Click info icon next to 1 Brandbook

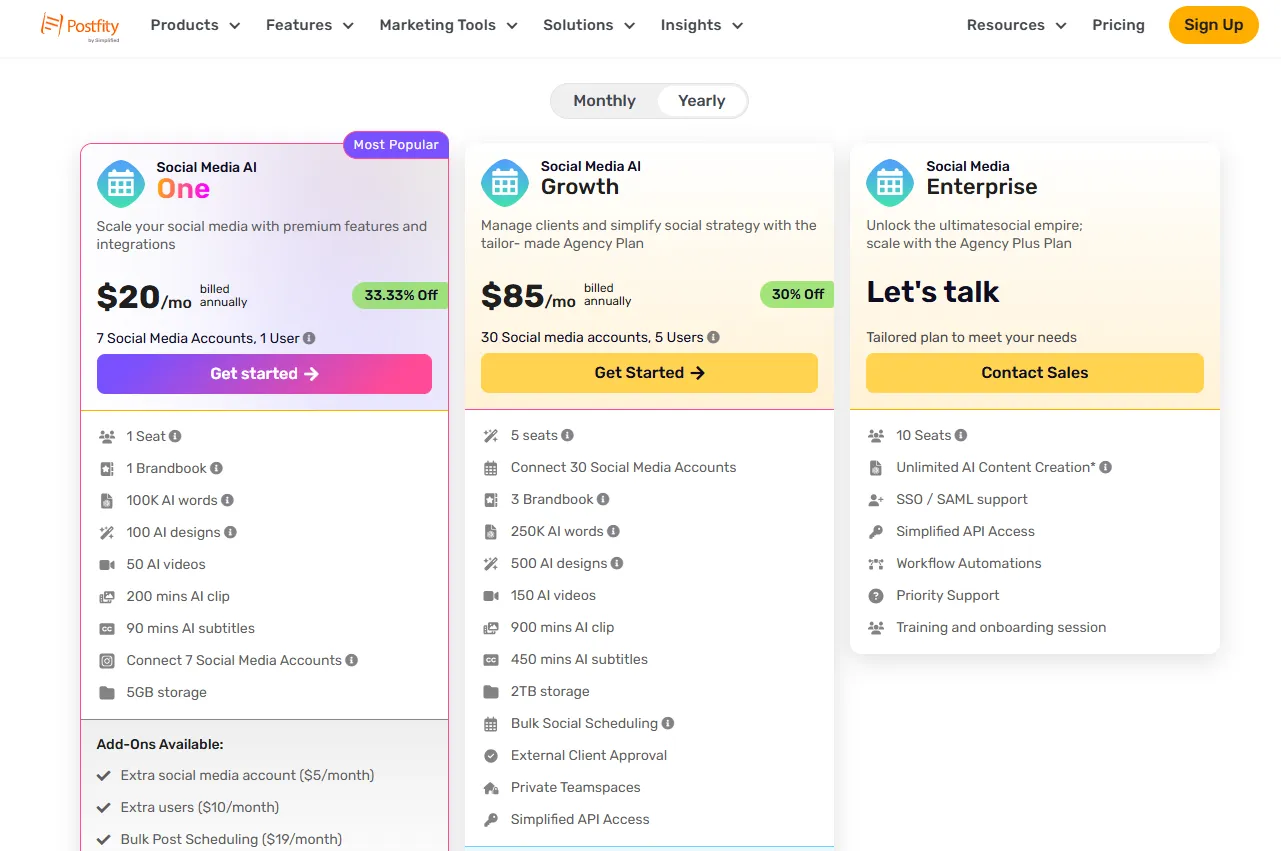coord(216,468)
